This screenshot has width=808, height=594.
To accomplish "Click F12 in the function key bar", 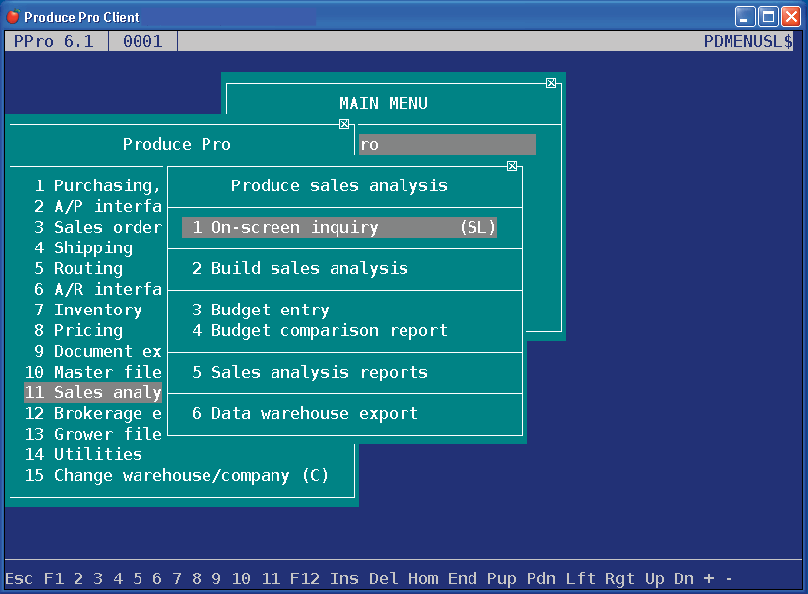I will point(305,579).
